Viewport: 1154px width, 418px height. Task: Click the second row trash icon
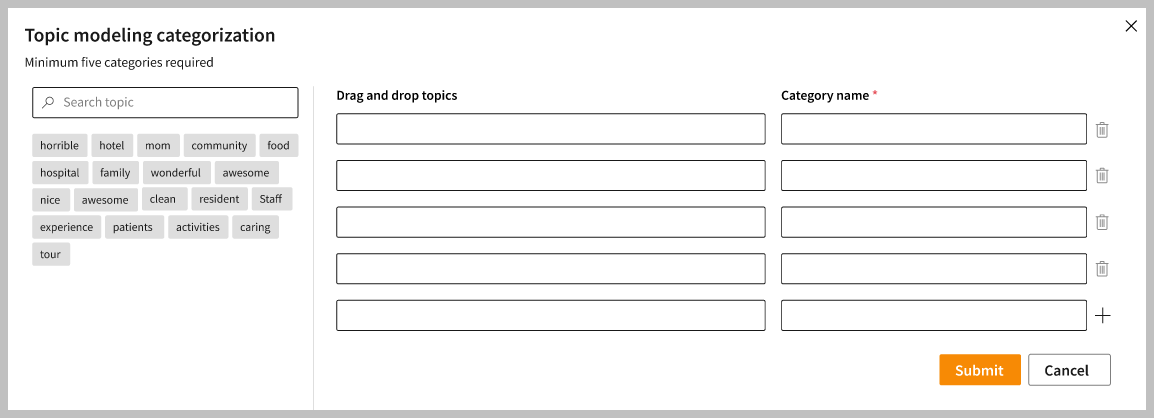tap(1102, 175)
